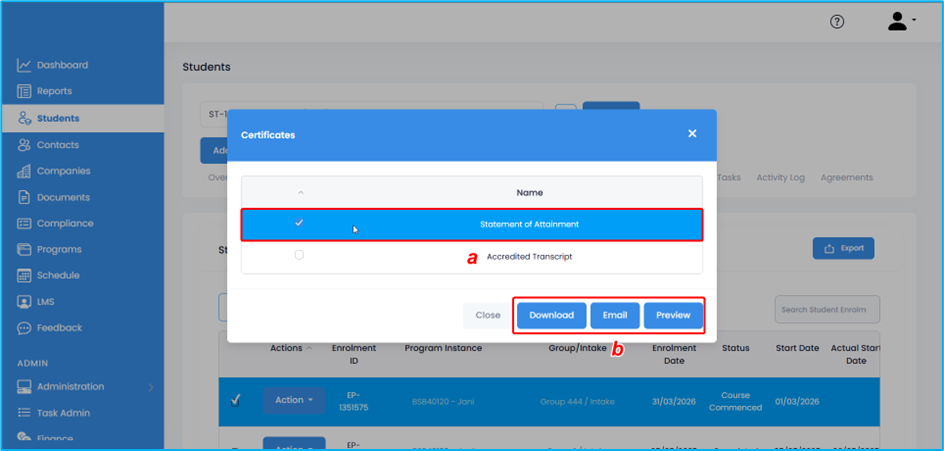Screen dimensions: 944x451
Task: Uncheck the Statement of Attainment checkbox
Action: [299, 223]
